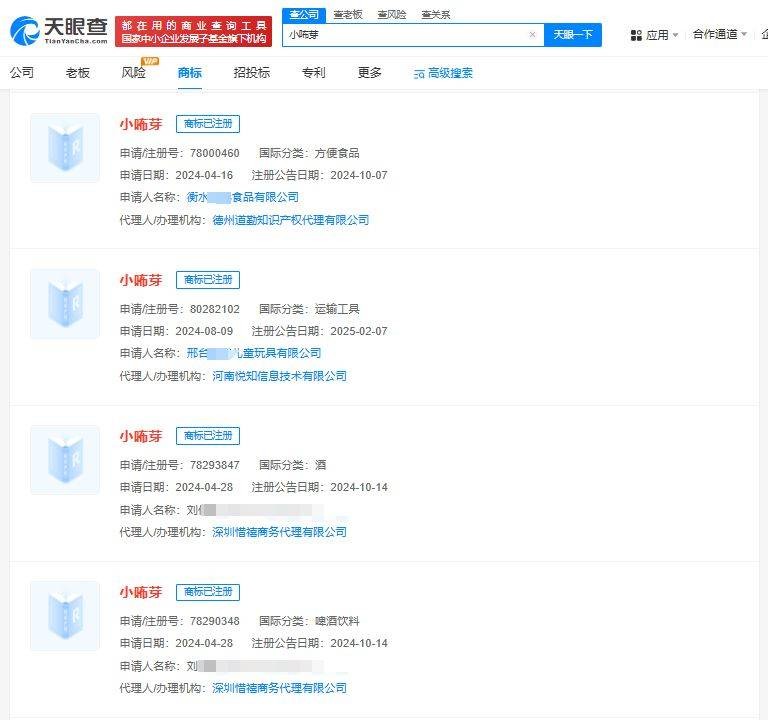Click announcement date 2024-10-07
The width and height of the screenshot is (768, 720).
359,175
